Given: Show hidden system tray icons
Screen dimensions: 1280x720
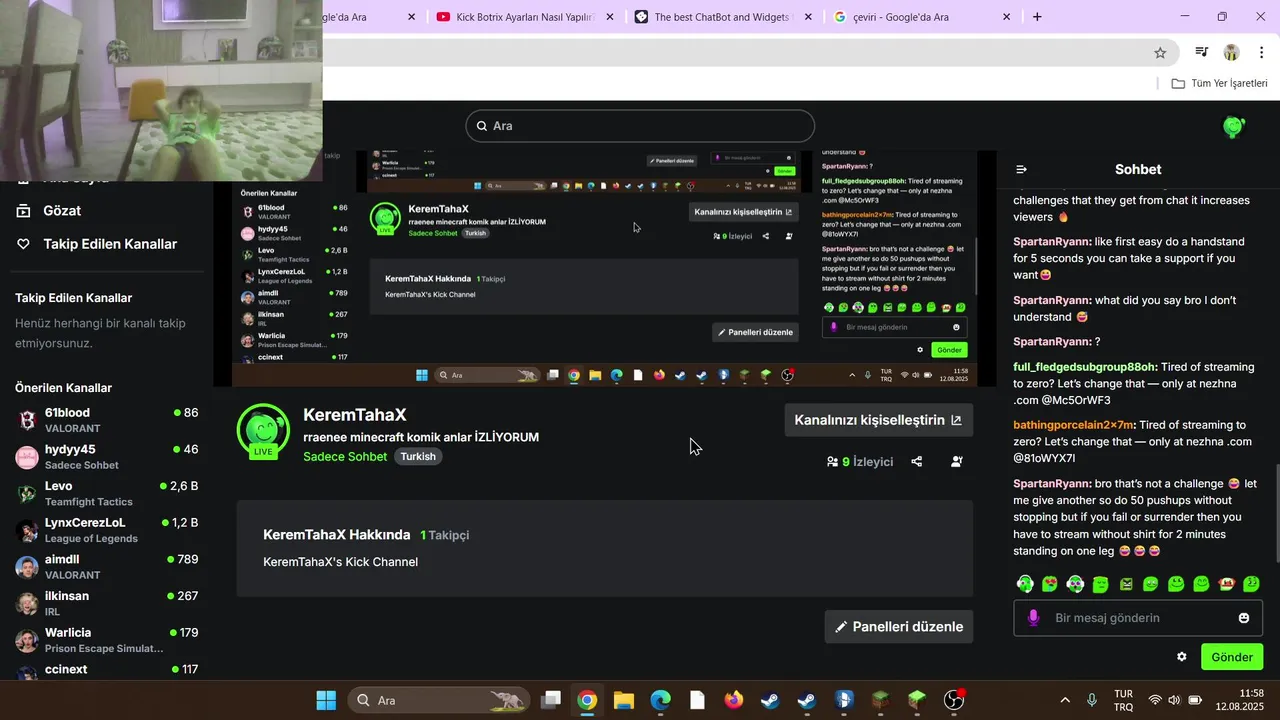Looking at the screenshot, I should pos(1065,700).
